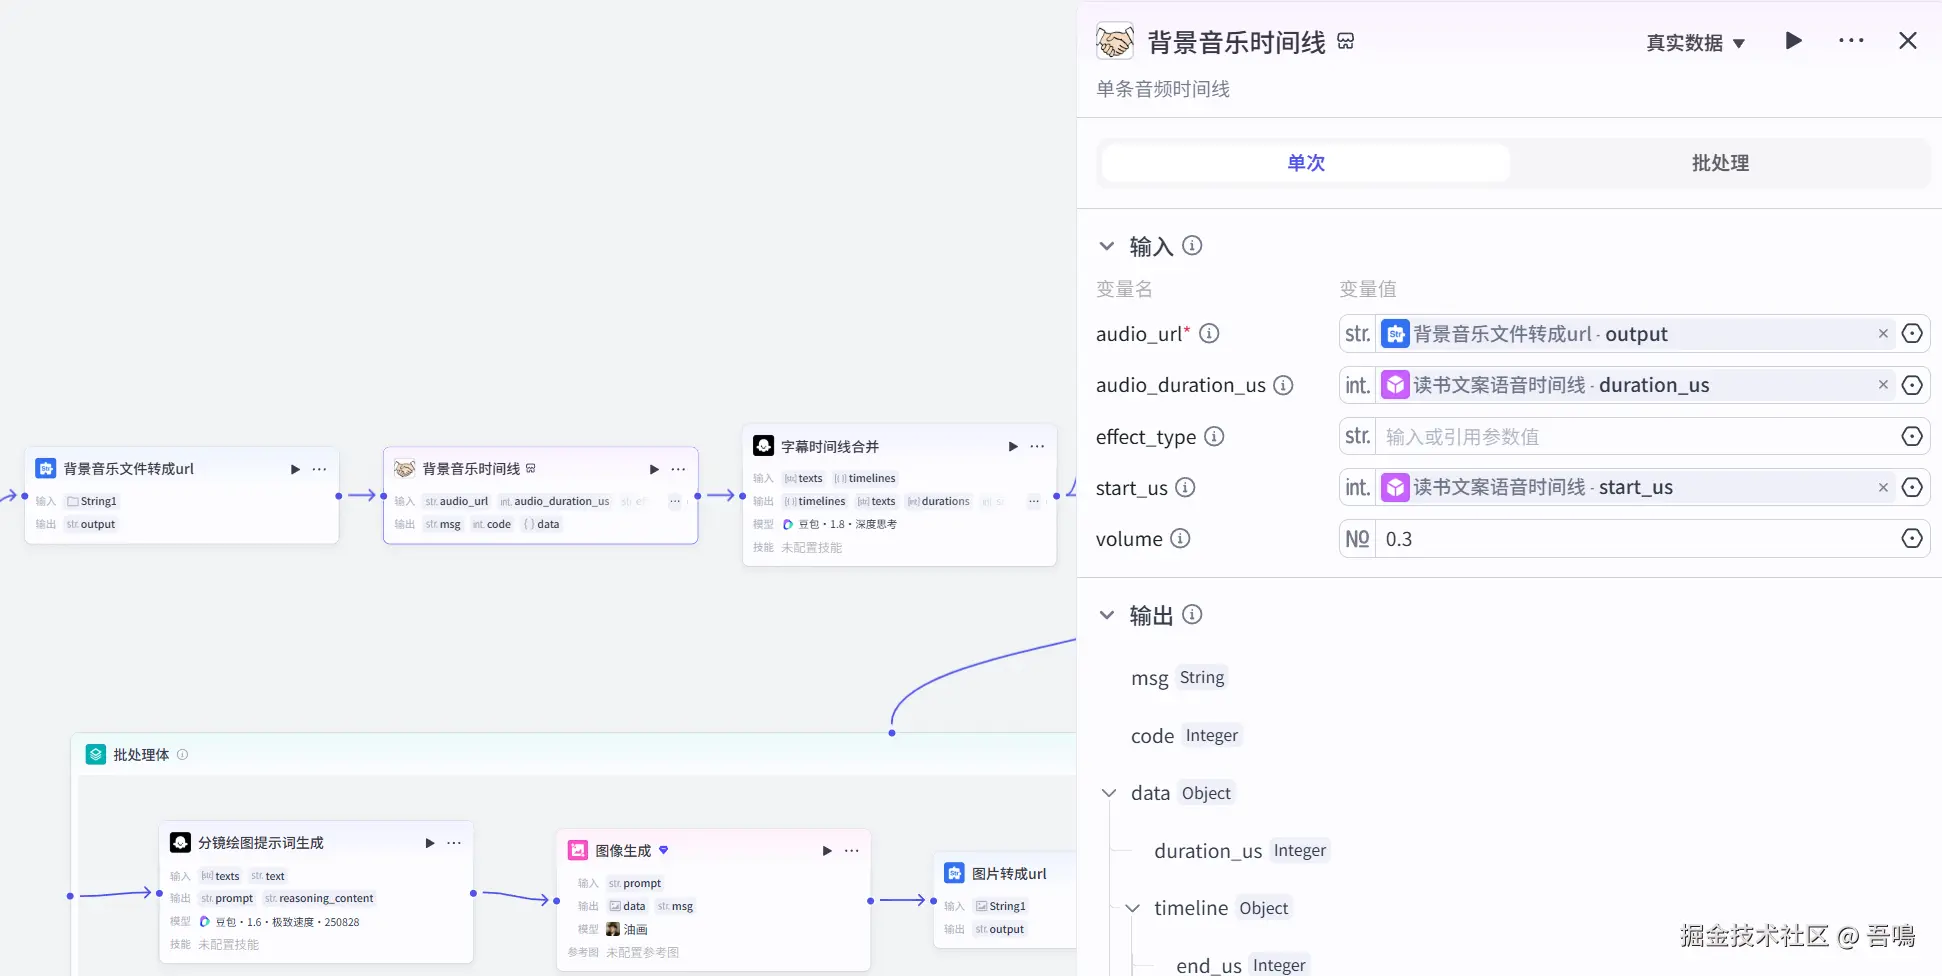Change the int. type selector for audio_duration_us
Image resolution: width=1942 pixels, height=976 pixels.
[x=1357, y=385]
